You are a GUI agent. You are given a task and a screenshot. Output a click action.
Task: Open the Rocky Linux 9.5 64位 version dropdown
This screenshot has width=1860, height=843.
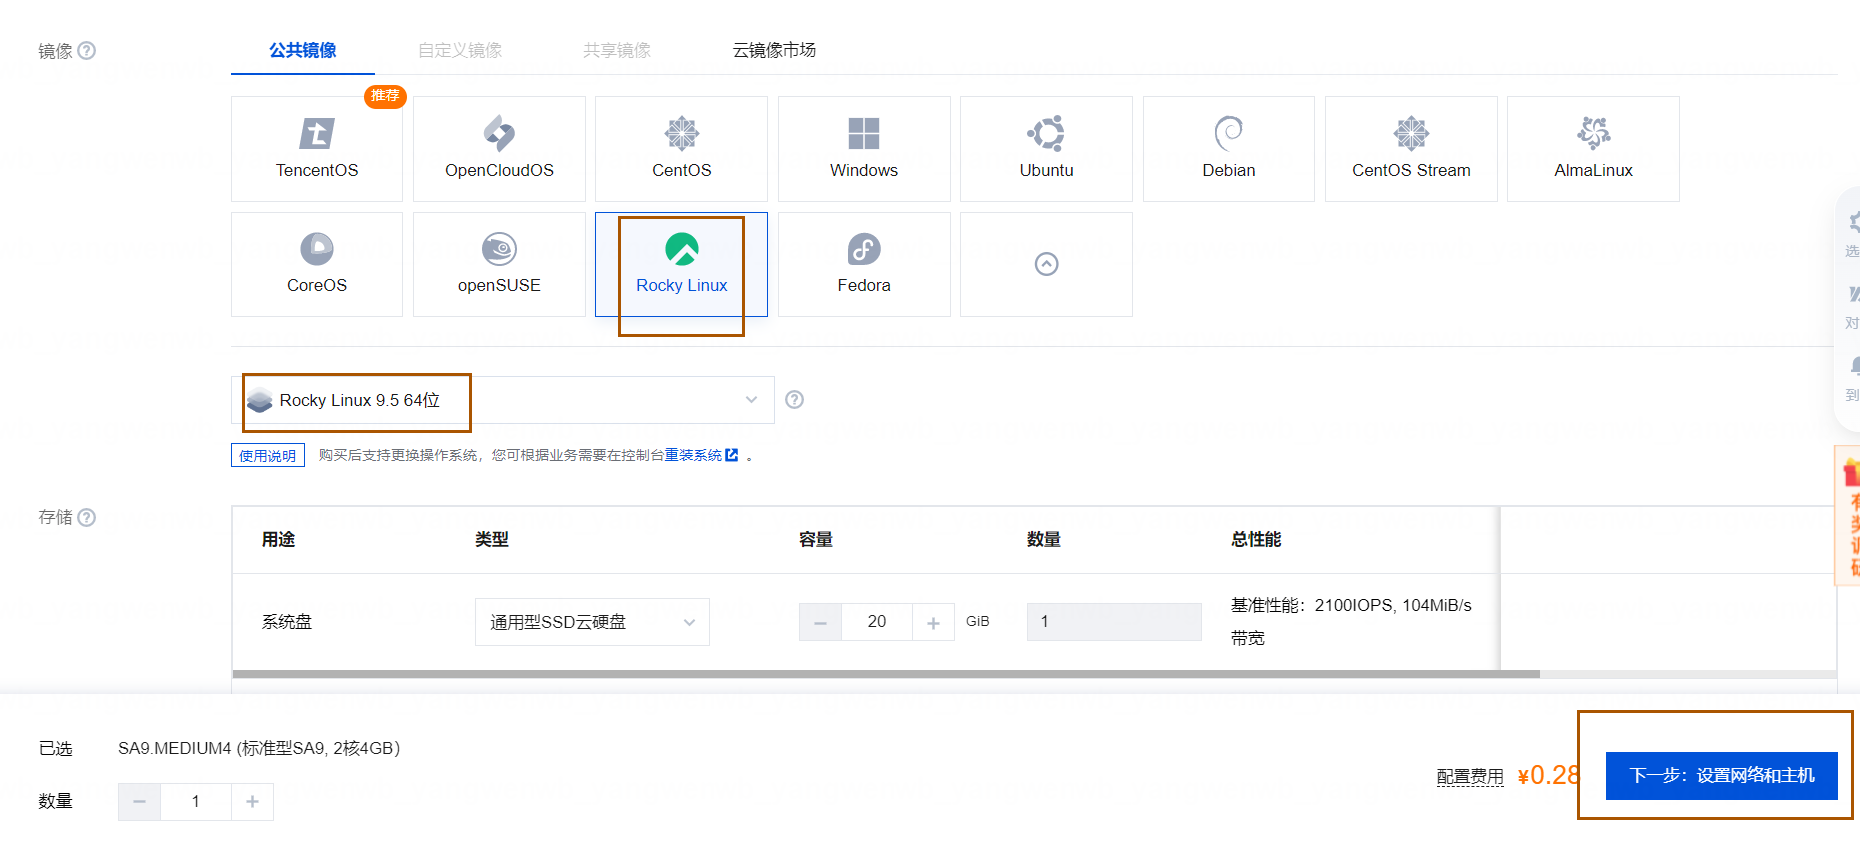coord(503,400)
